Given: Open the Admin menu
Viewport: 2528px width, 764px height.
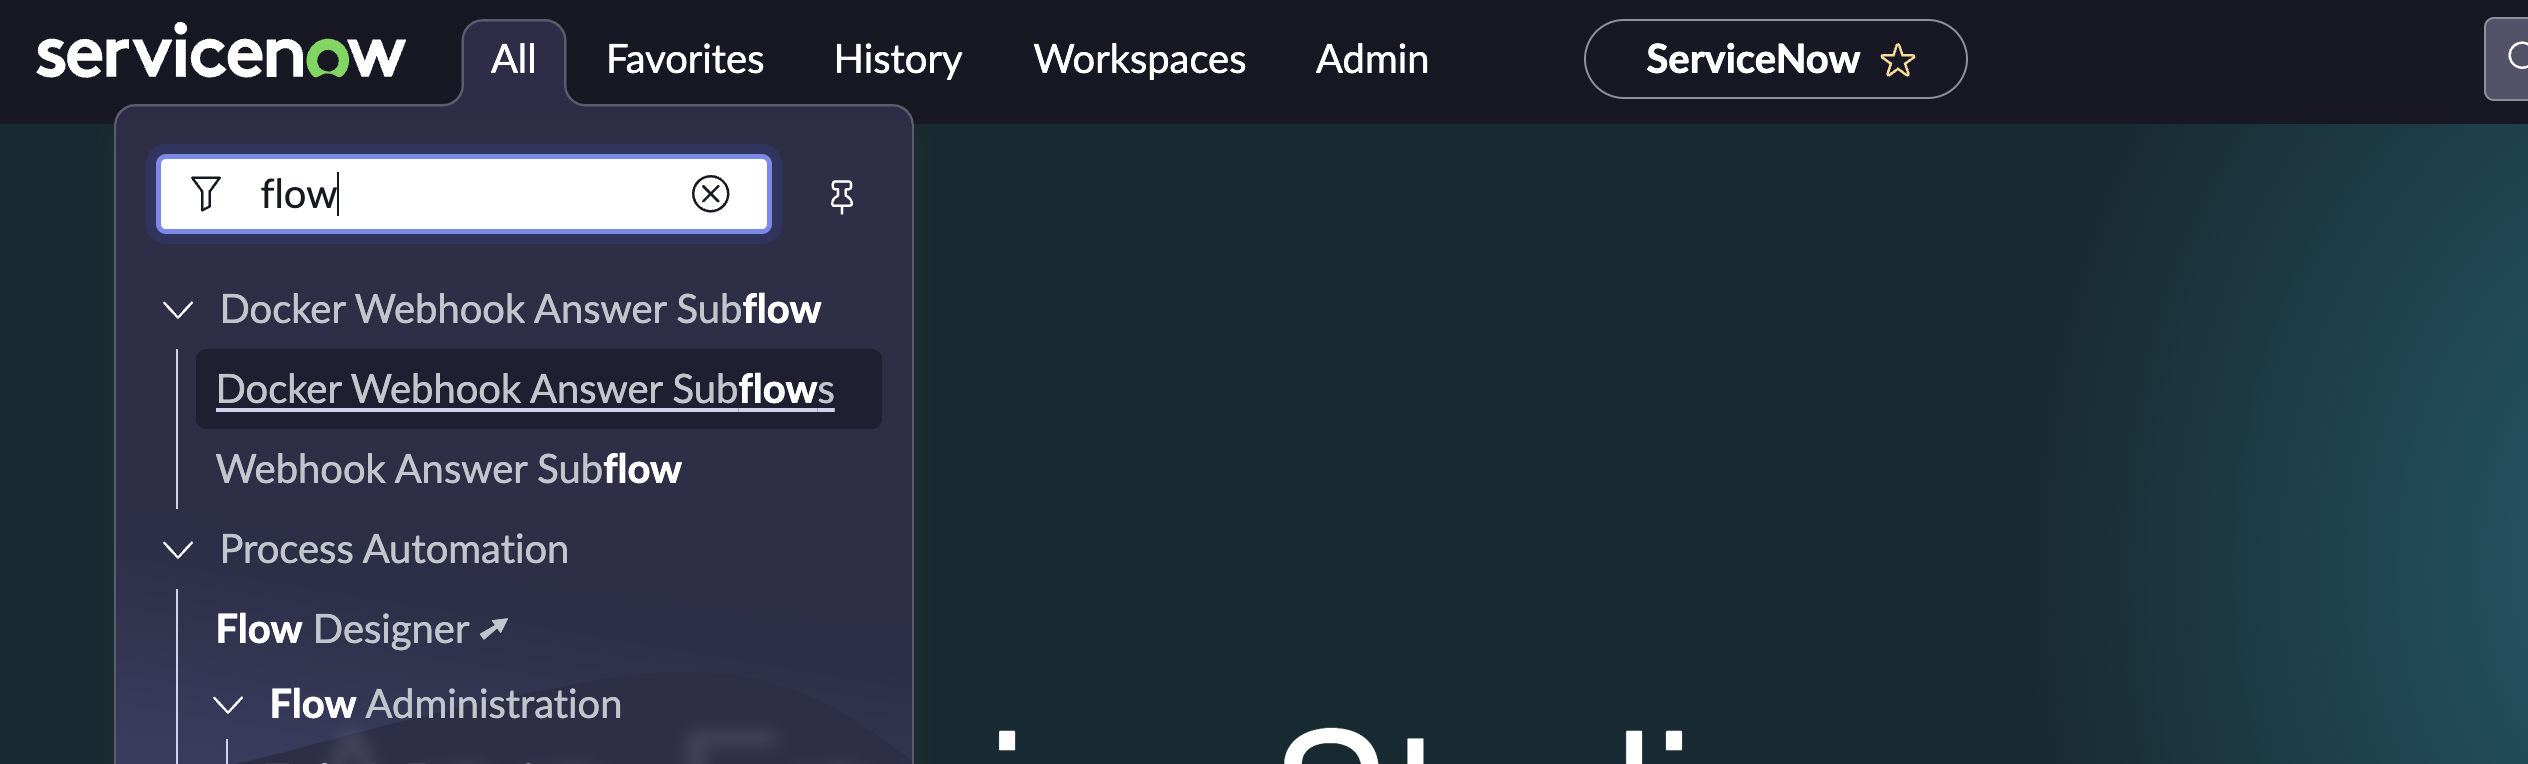Looking at the screenshot, I should pyautogui.click(x=1371, y=60).
